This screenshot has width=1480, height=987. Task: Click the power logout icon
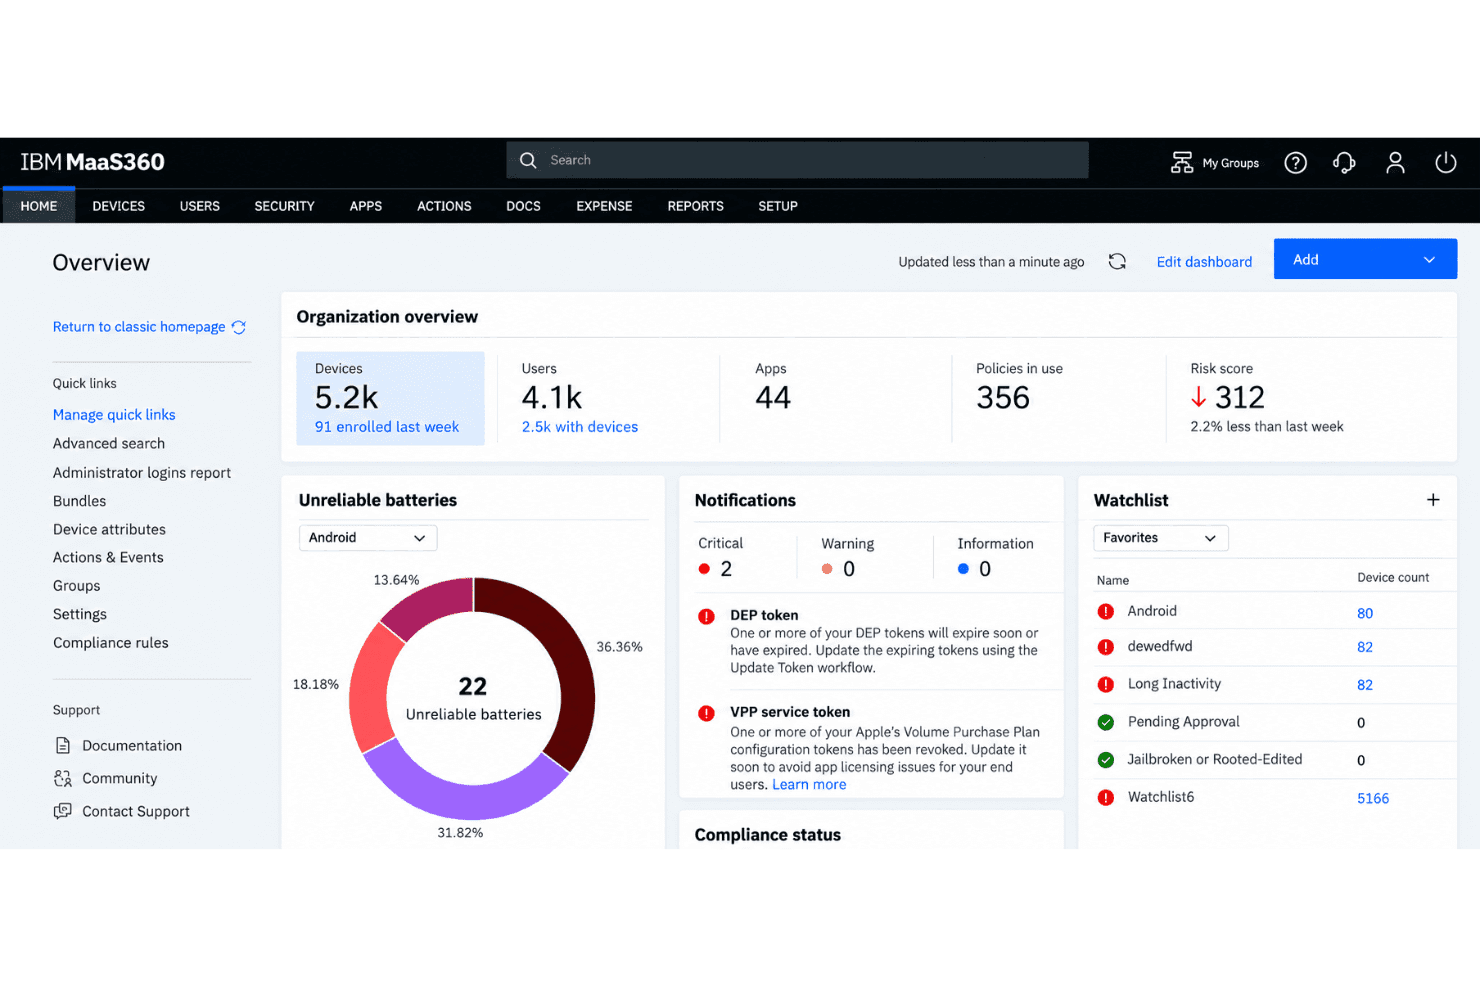[x=1445, y=162]
